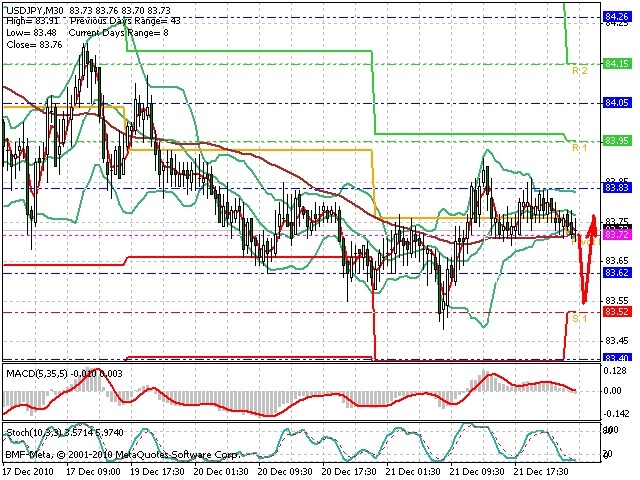Image resolution: width=640 pixels, height=480 pixels.
Task: Select the 'R 2' resistance label
Action: tap(579, 71)
